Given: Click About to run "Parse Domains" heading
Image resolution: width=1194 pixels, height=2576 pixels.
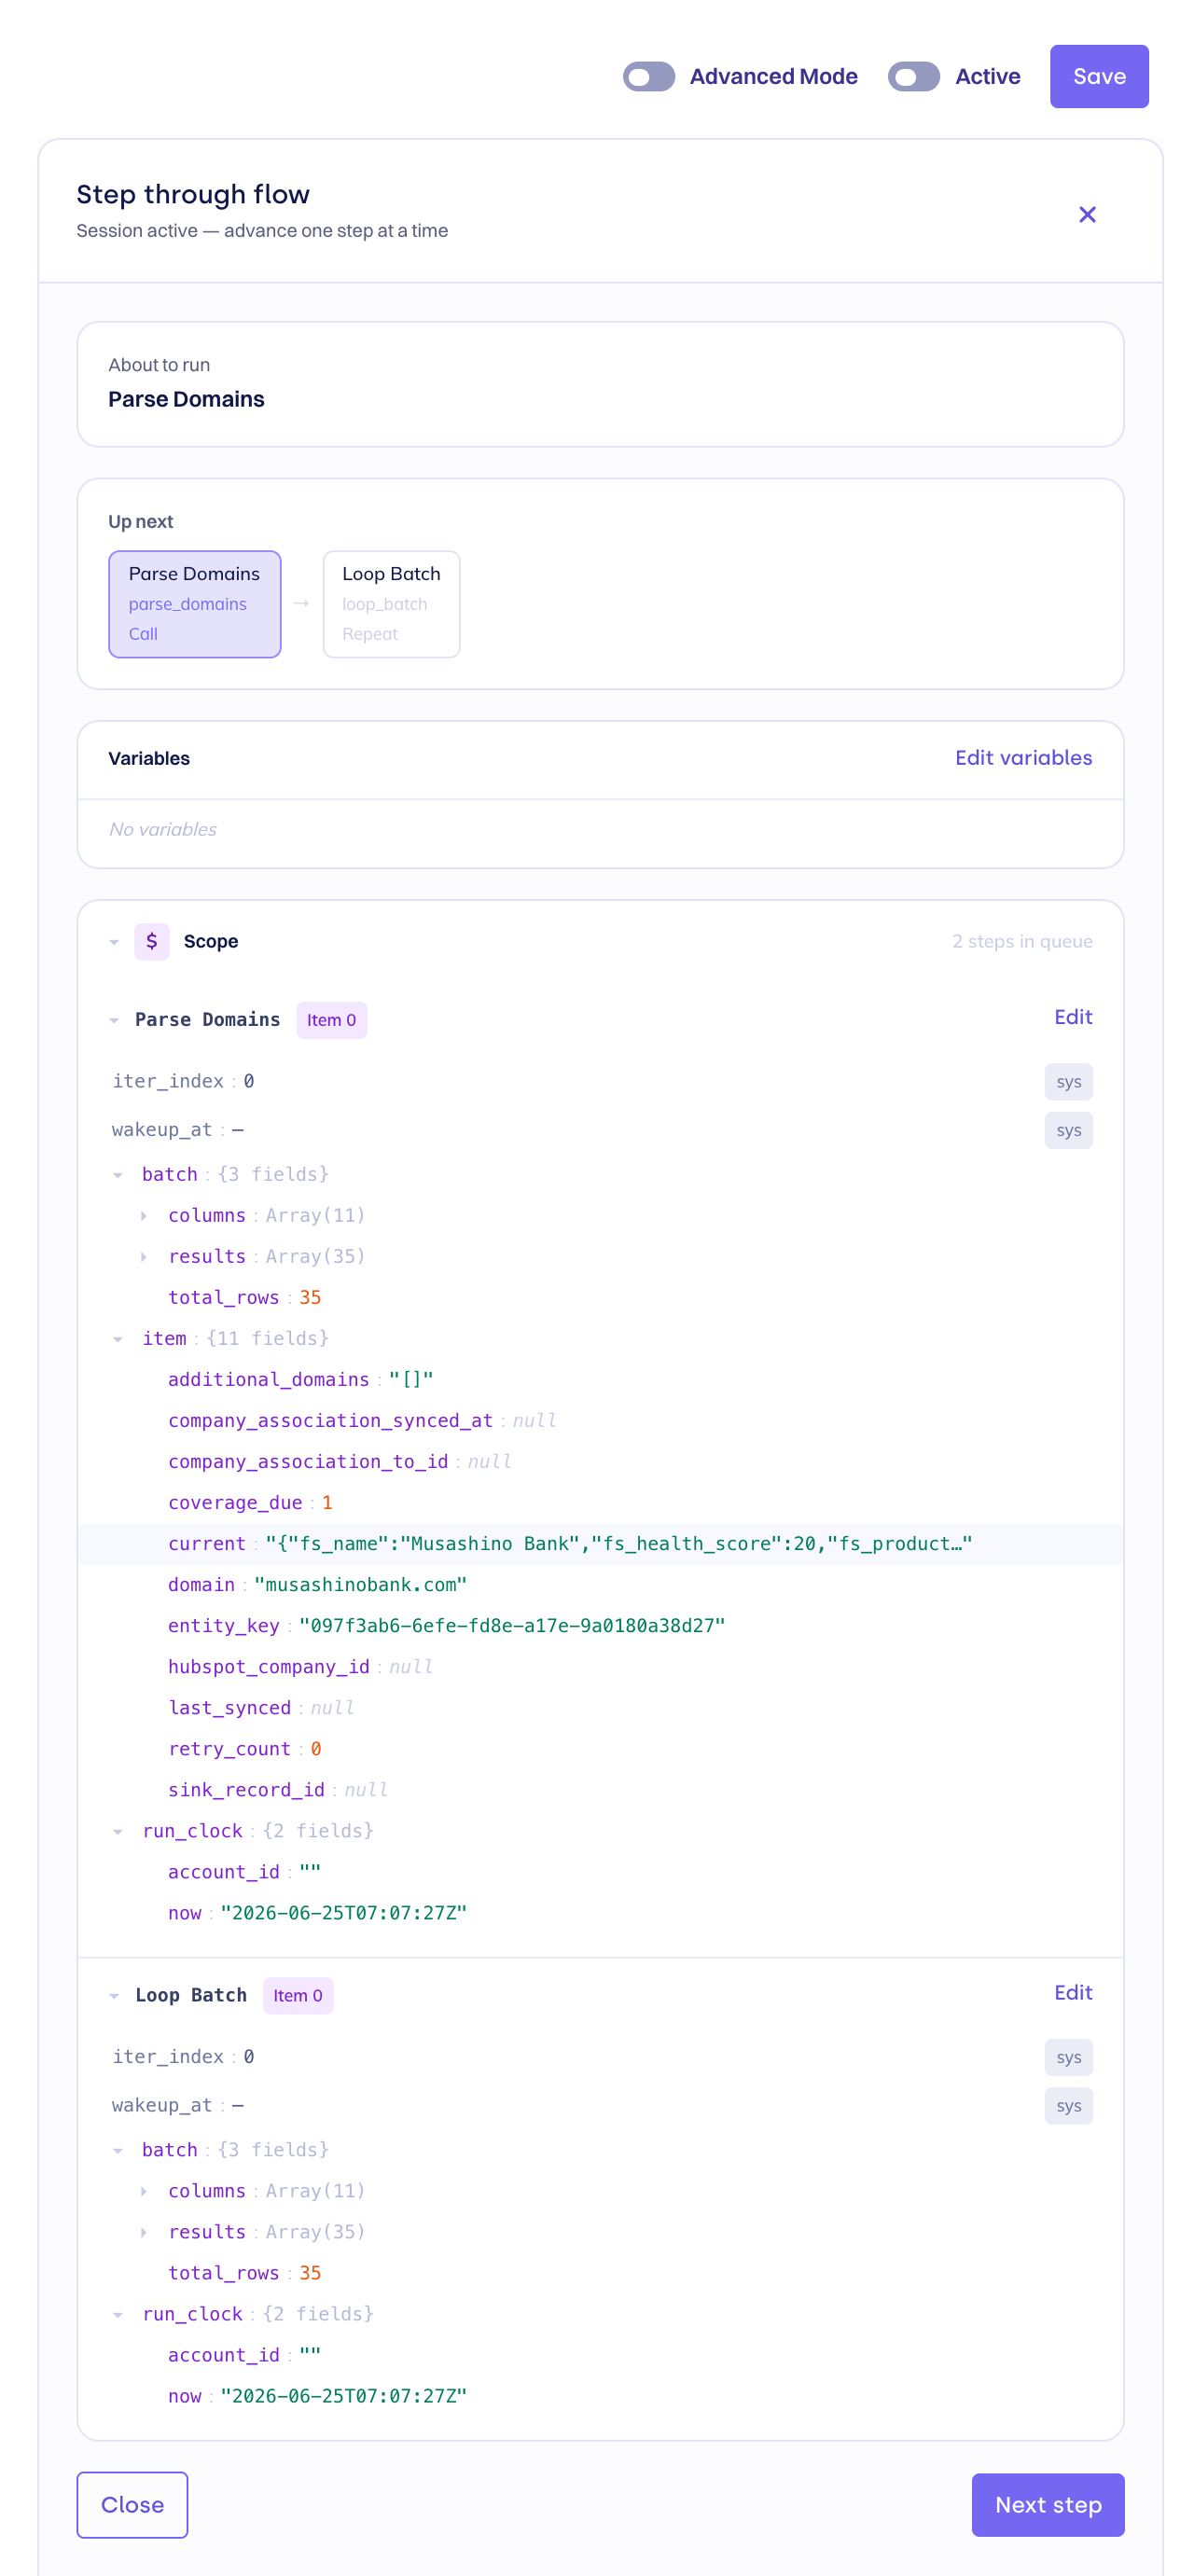Looking at the screenshot, I should (186, 399).
